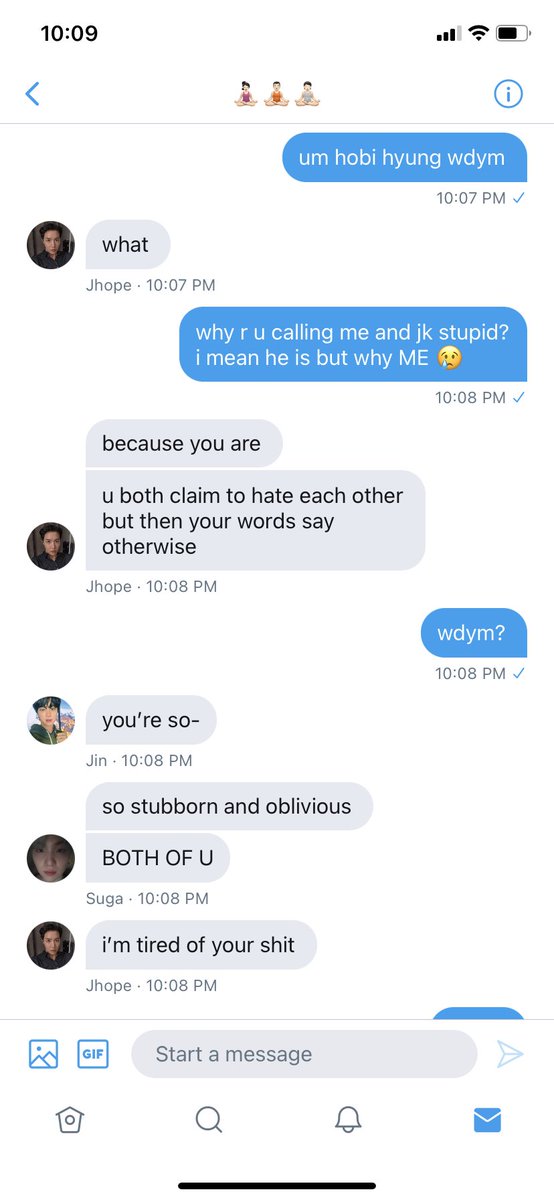Open Jin's profile avatar
This screenshot has width=554, height=1200.
(50, 720)
